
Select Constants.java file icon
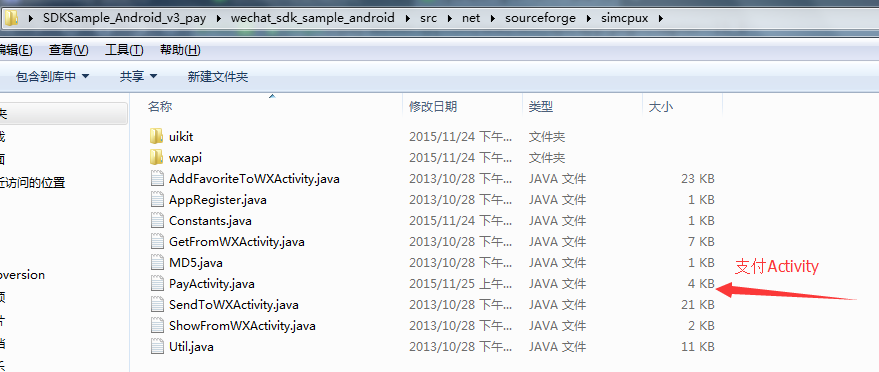click(157, 221)
